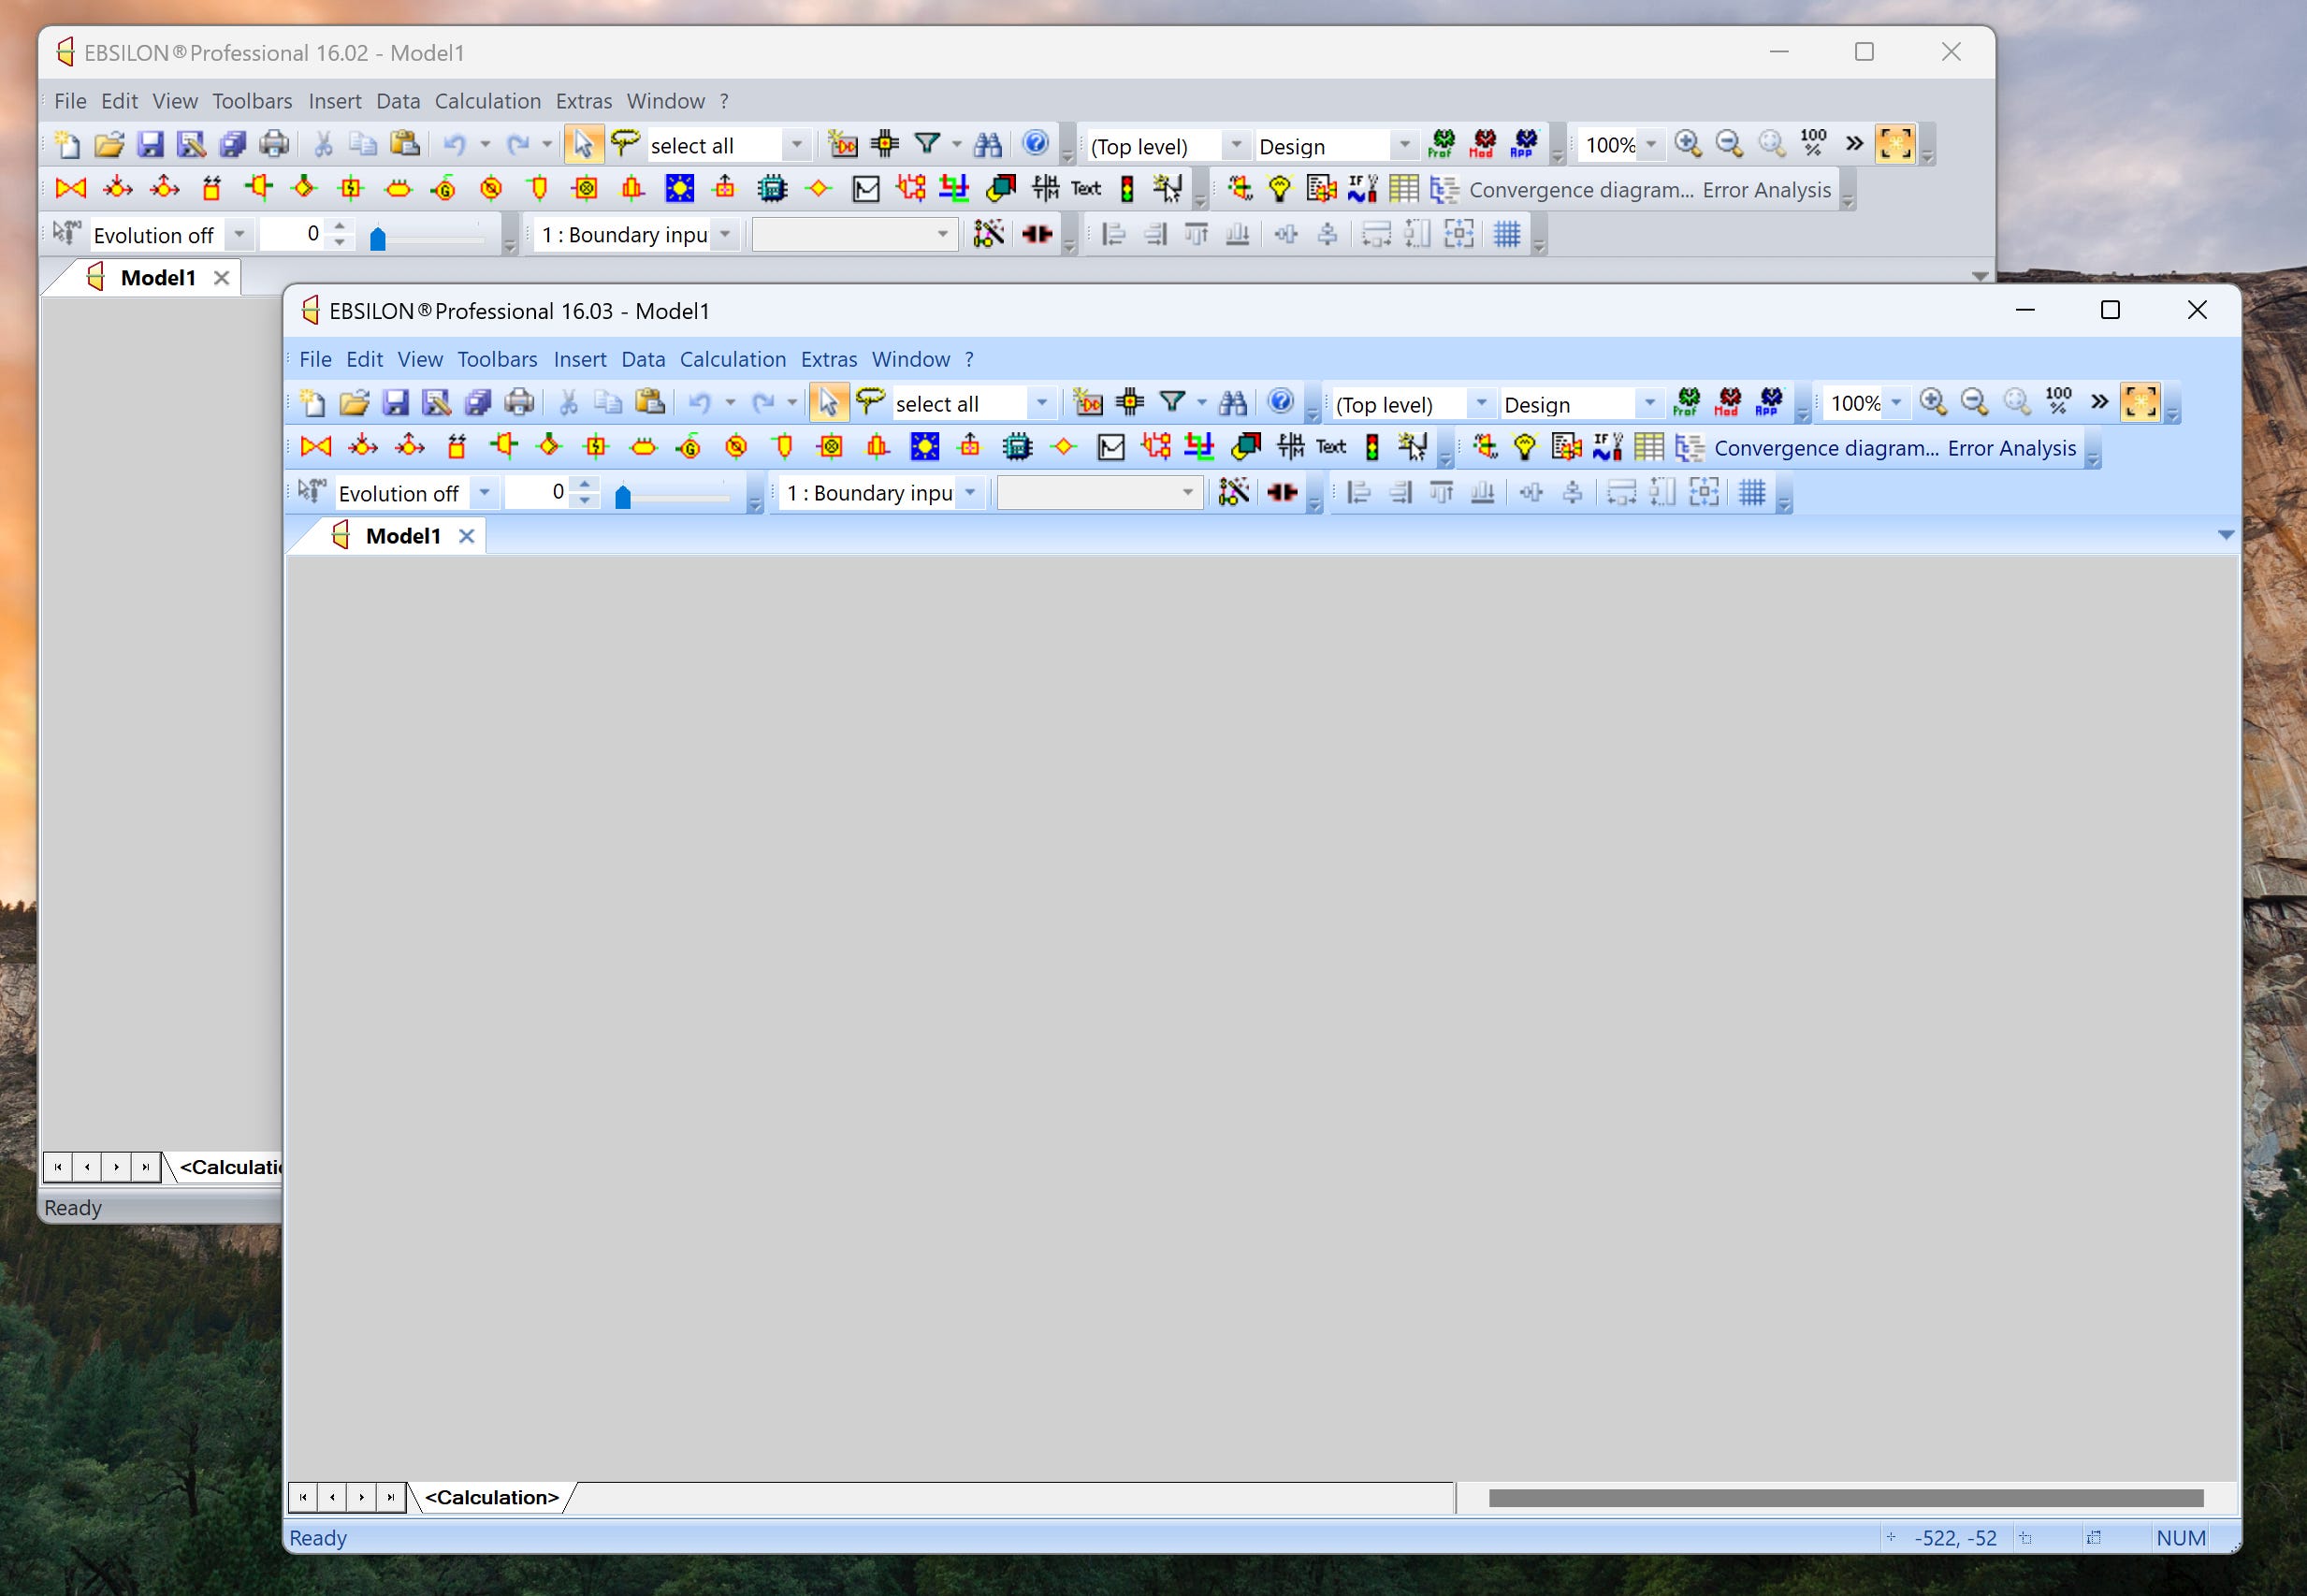Image resolution: width=2307 pixels, height=1596 pixels.
Task: Save the model with the floppy disk icon in the 16.03 window
Action: point(395,403)
